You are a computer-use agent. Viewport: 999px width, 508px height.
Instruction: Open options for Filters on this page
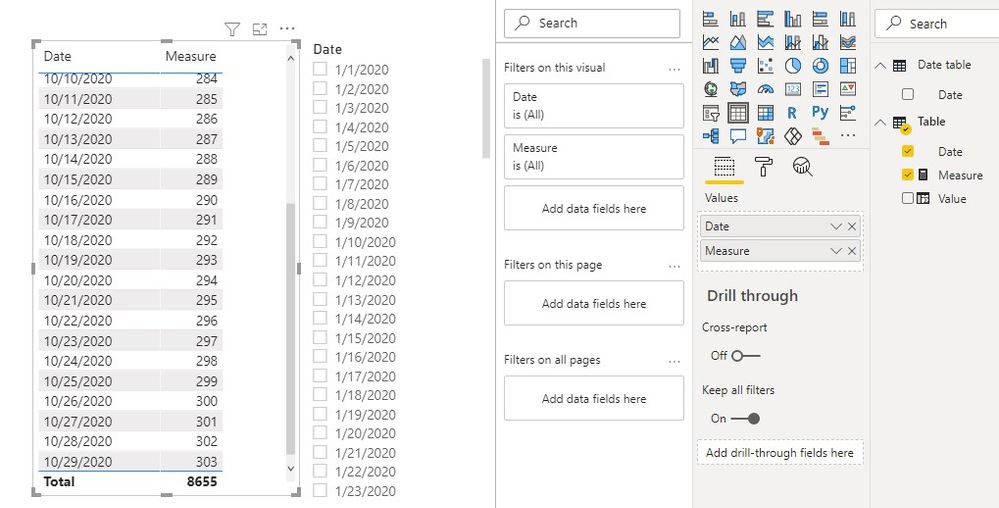point(675,266)
